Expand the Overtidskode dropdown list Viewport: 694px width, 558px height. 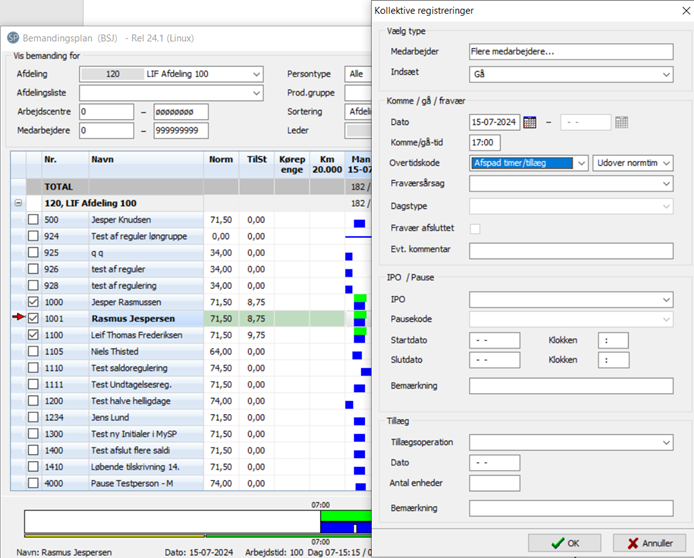pos(581,163)
